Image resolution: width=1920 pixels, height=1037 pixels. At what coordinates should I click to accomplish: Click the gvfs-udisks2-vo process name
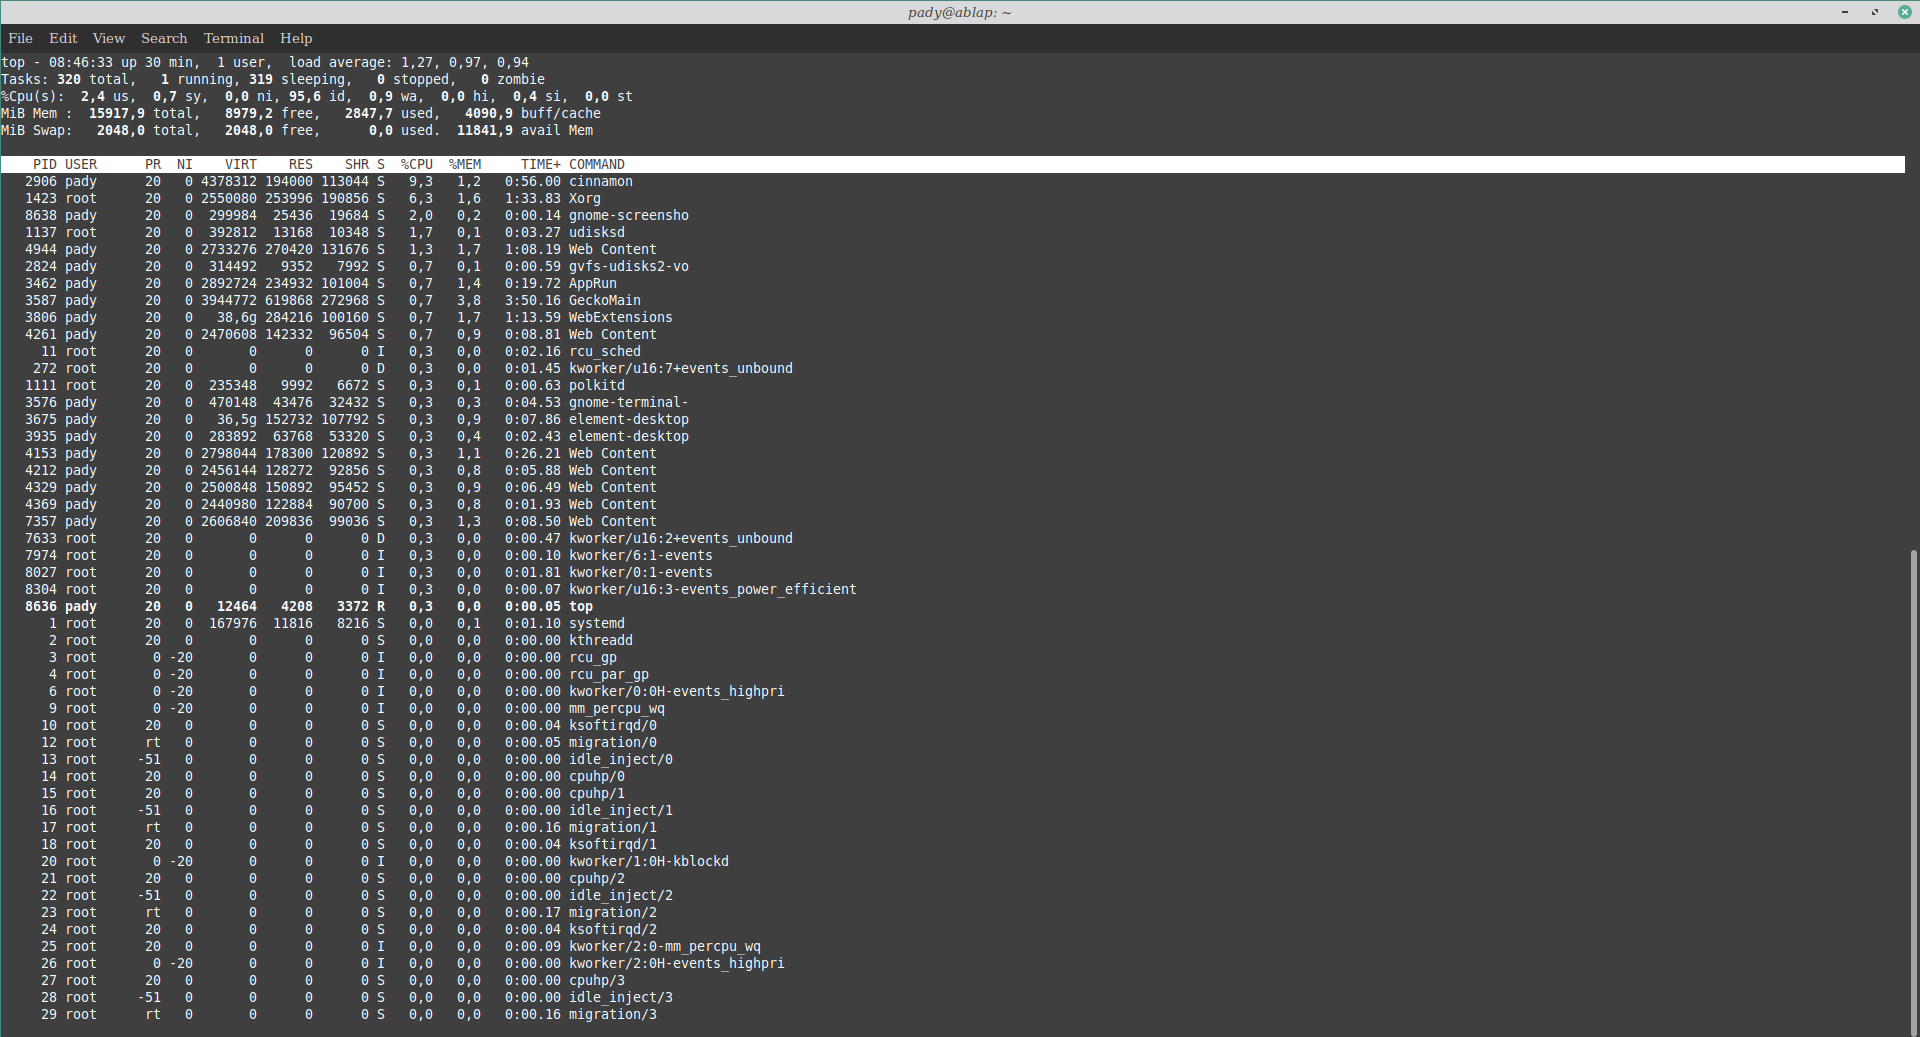[x=629, y=266]
